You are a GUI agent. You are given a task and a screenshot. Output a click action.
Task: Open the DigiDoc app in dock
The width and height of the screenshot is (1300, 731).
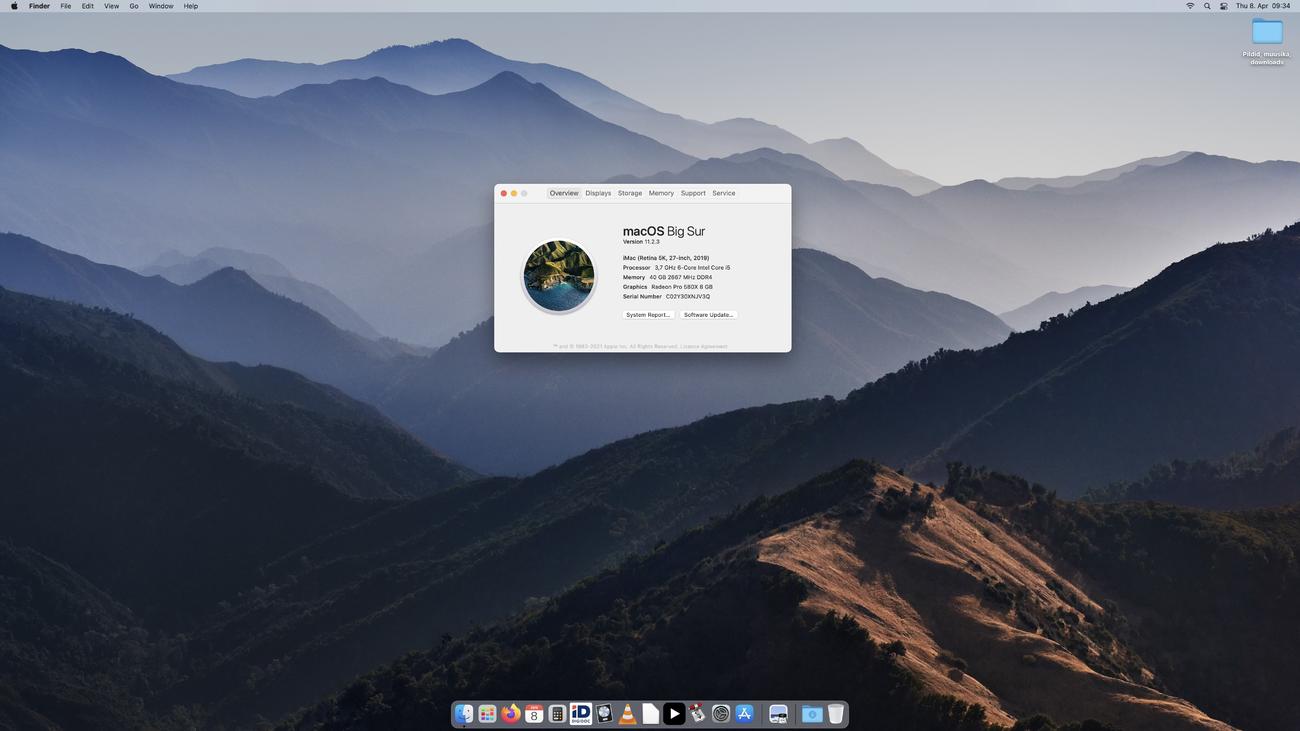pyautogui.click(x=581, y=714)
